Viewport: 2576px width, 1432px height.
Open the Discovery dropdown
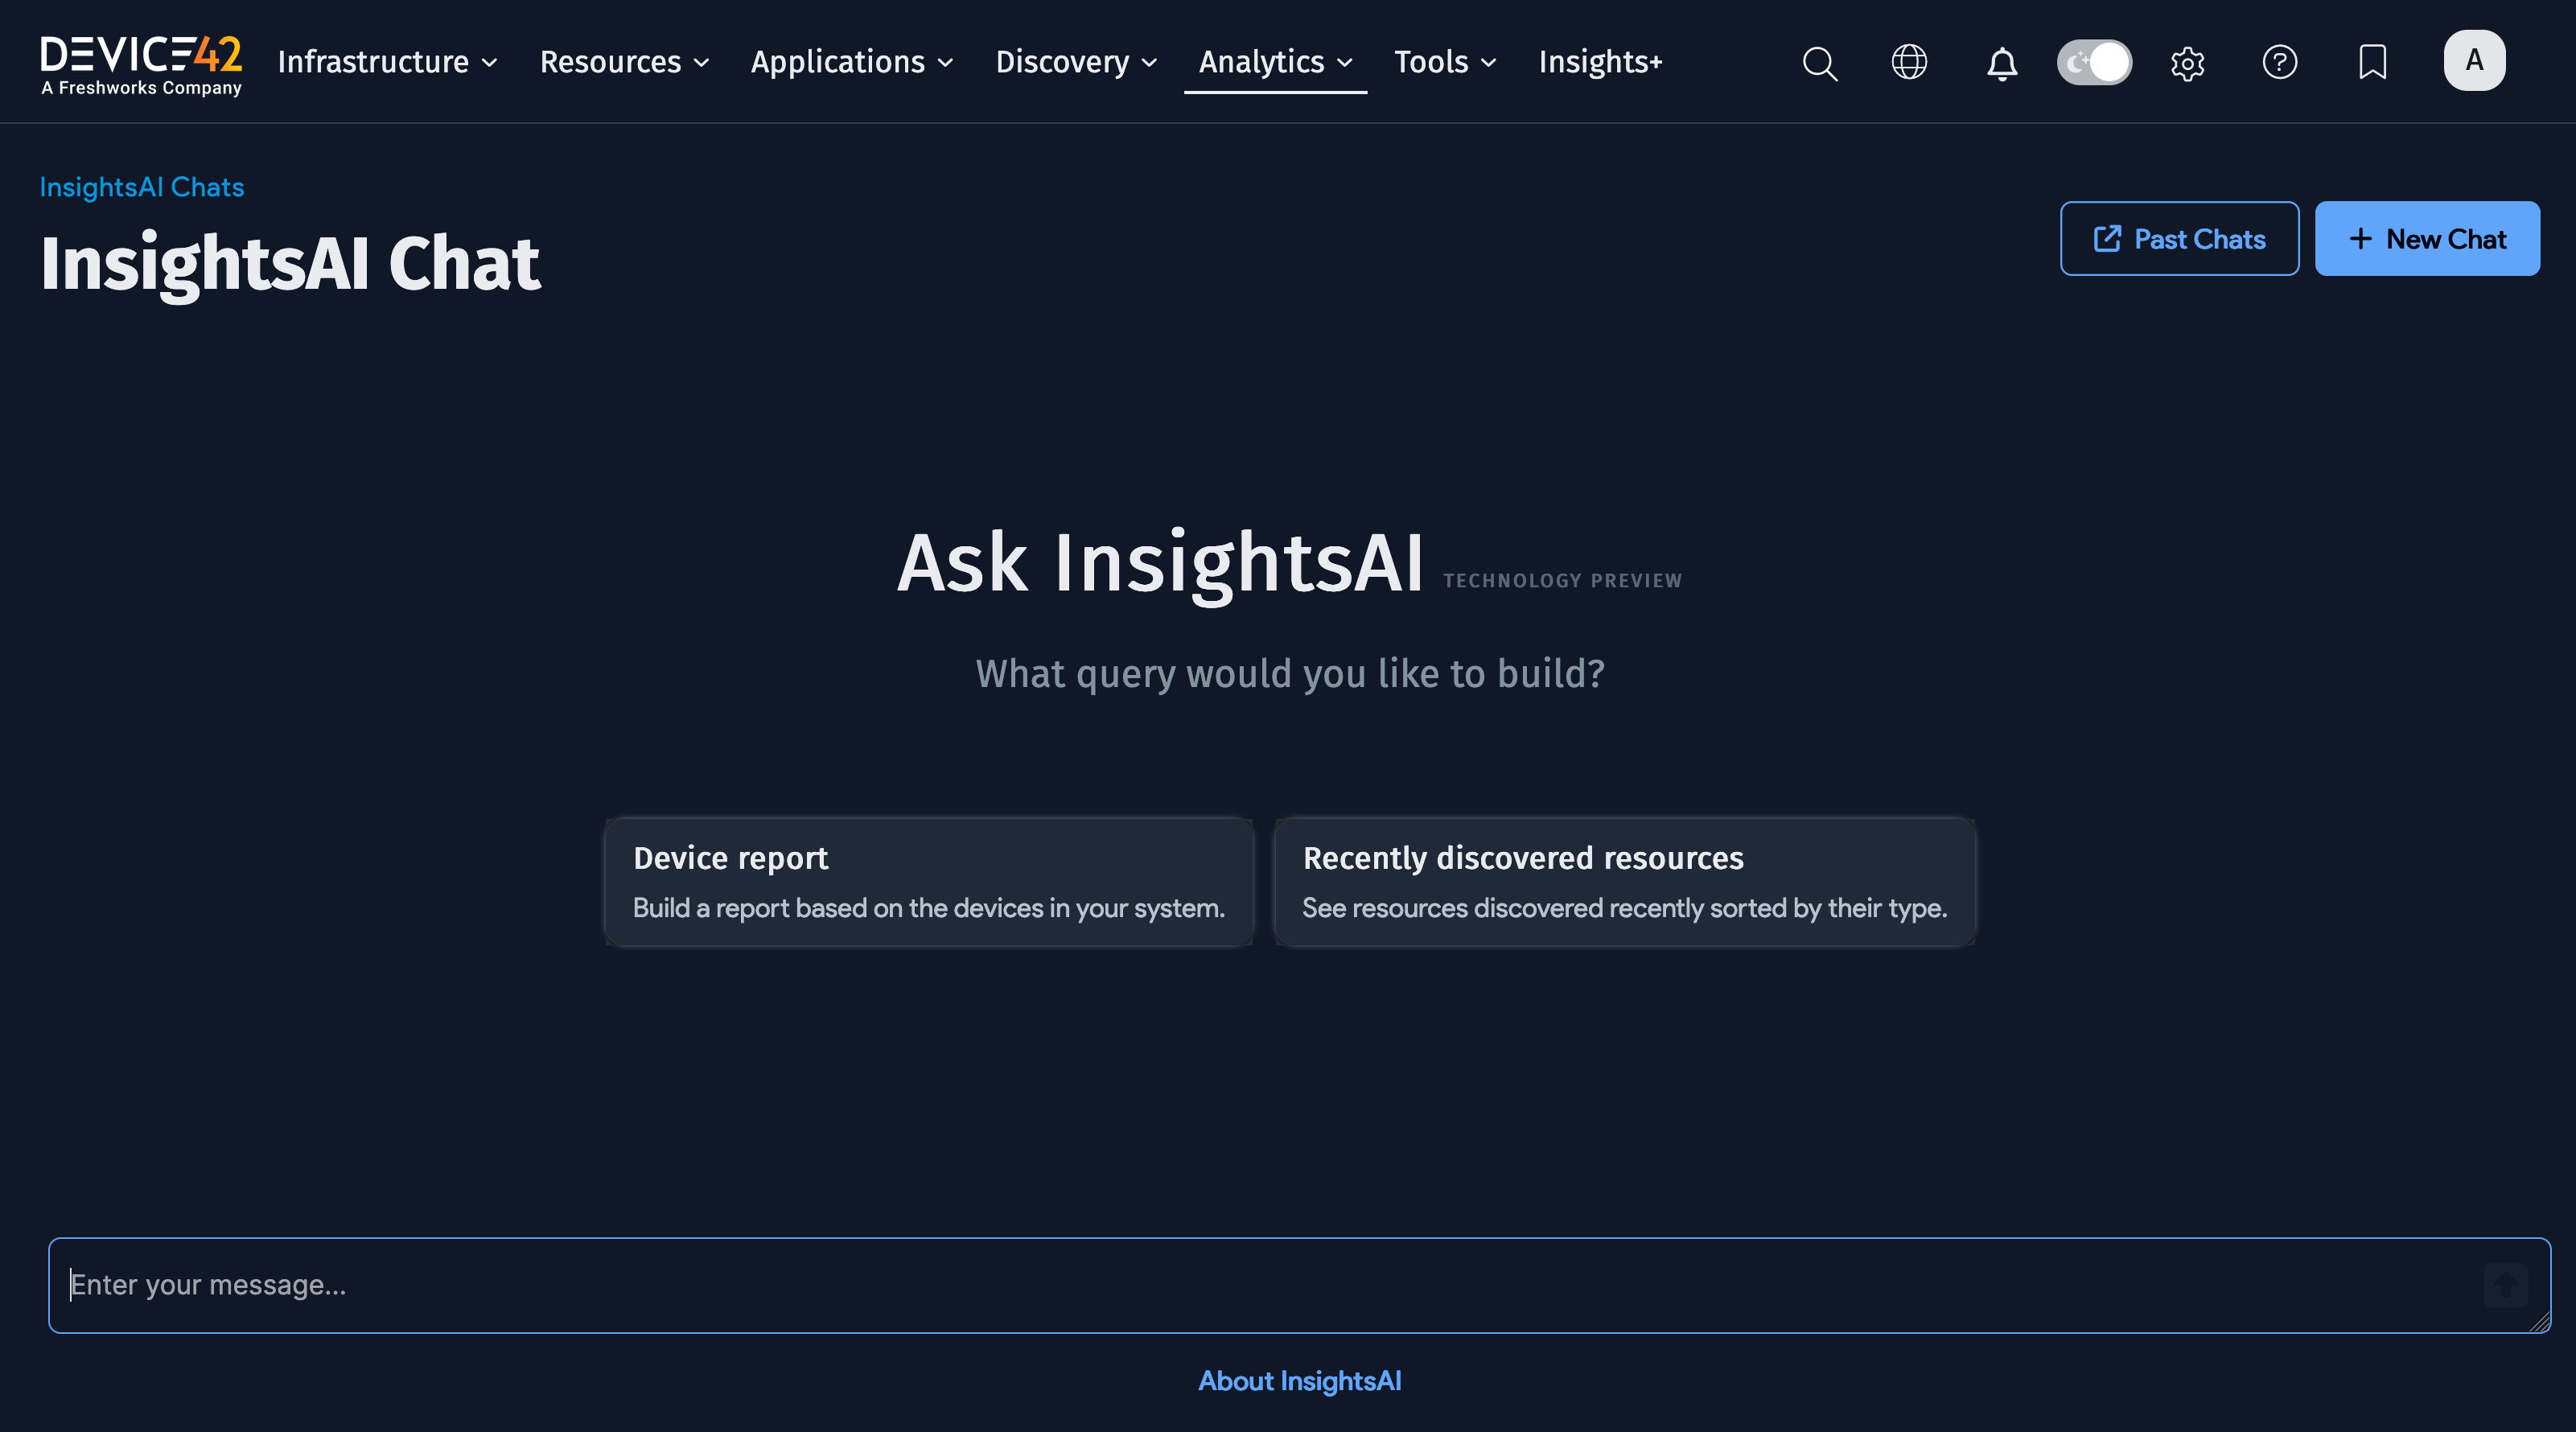(1075, 62)
